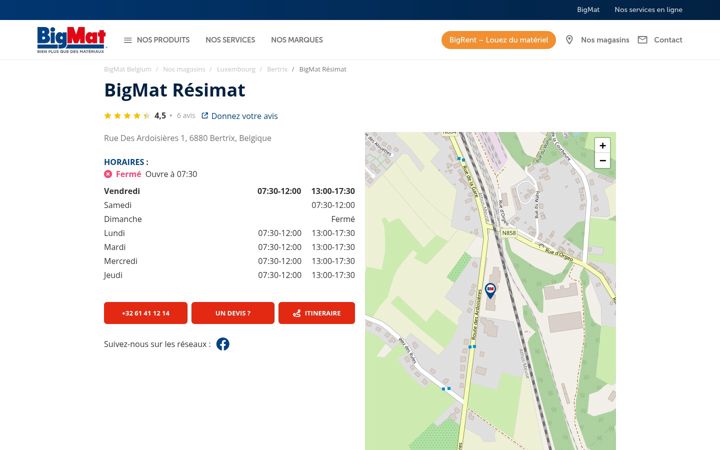This screenshot has width=720, height=450.
Task: Open the Contact page
Action: pyautogui.click(x=668, y=40)
